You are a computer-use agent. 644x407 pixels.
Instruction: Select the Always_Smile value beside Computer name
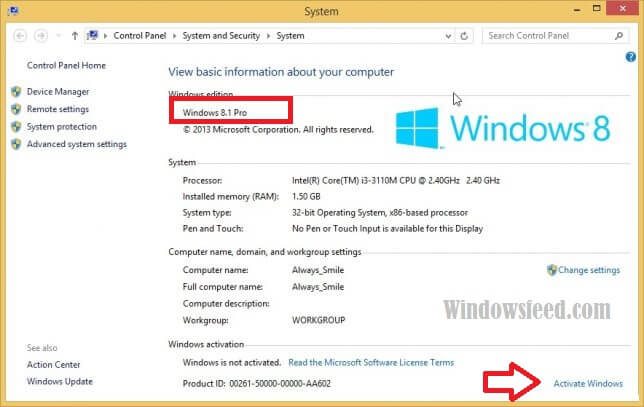[x=318, y=270]
